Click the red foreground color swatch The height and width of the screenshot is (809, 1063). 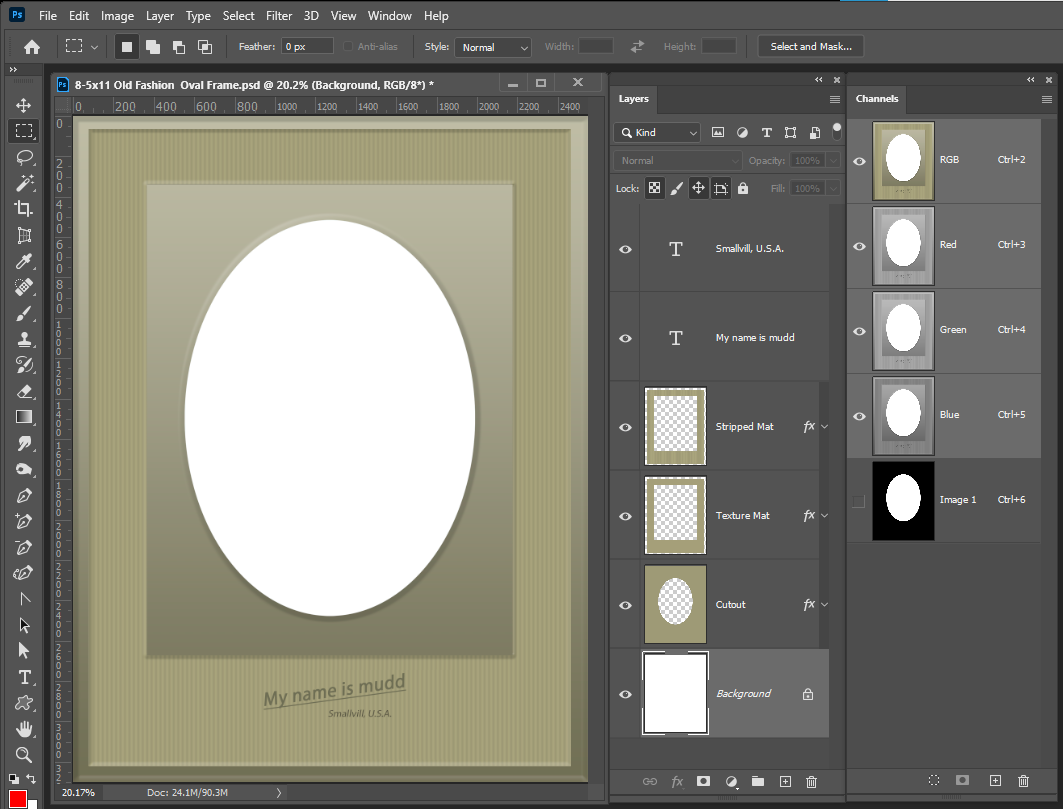(15, 798)
